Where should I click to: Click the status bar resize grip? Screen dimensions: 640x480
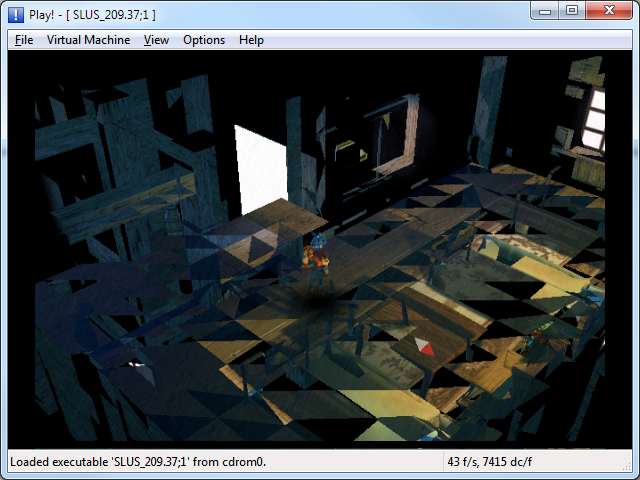pos(627,466)
